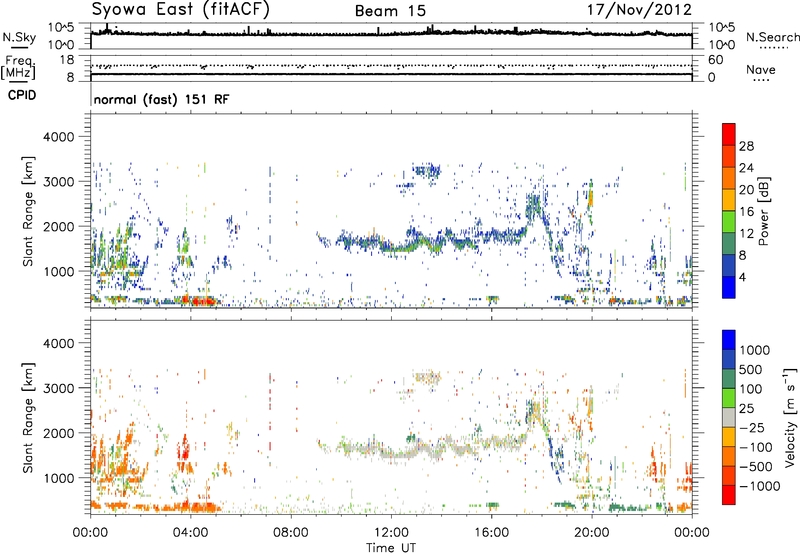Viewport: 800px width, 554px height.
Task: Click the '1000' value on Velocity colorbar
Action: pos(754,350)
